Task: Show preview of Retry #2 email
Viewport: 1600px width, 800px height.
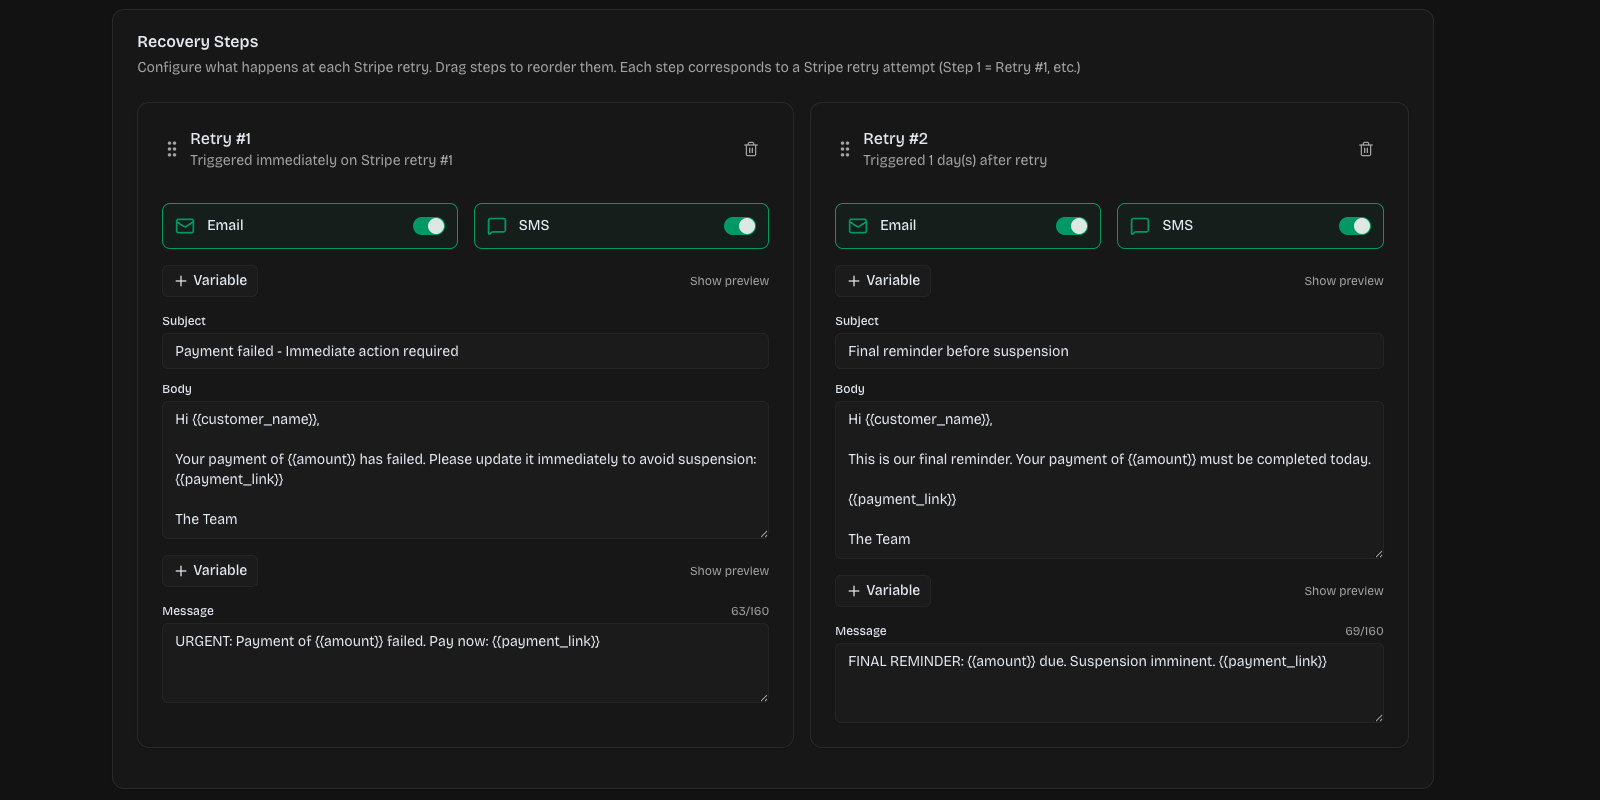Action: pyautogui.click(x=1344, y=281)
